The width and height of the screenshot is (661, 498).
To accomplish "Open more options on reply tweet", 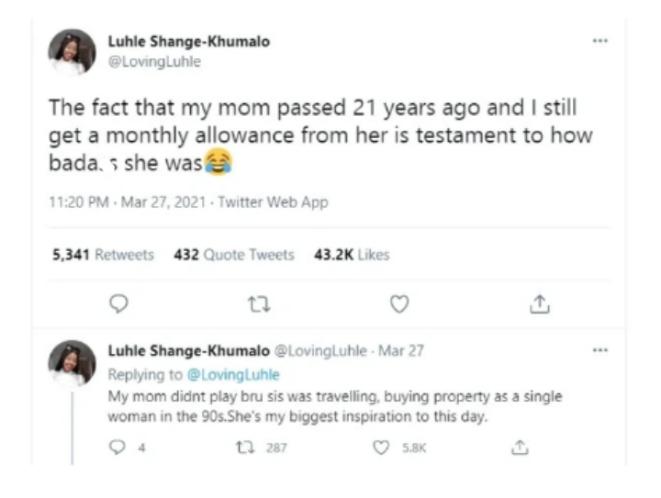I will pyautogui.click(x=600, y=350).
